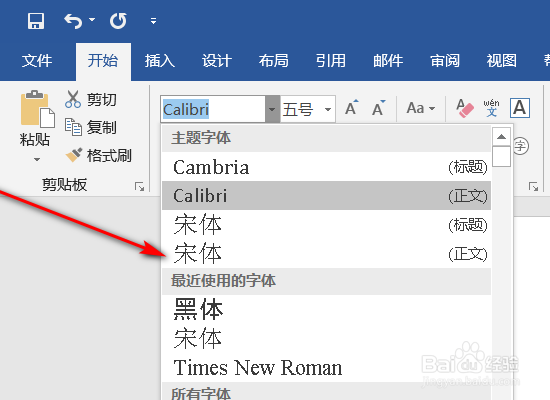Click the 剪切 scissors button
This screenshot has height=400, width=550.
pos(90,100)
